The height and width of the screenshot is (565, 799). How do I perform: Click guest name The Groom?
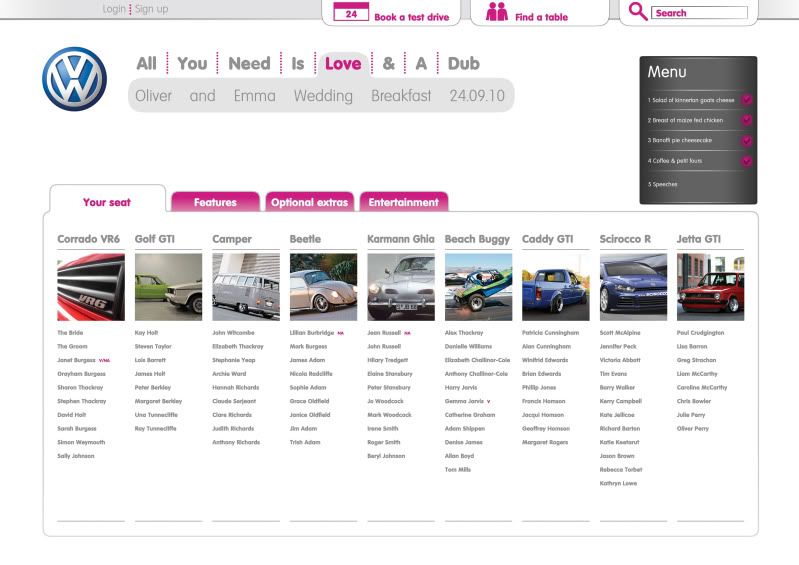(x=72, y=346)
